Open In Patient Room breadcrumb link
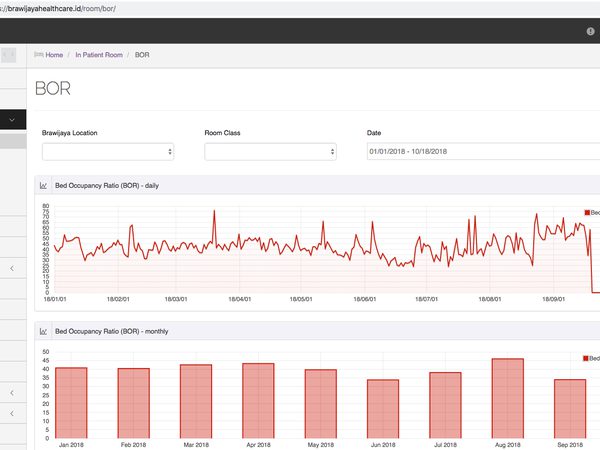The image size is (600, 450). (x=99, y=55)
